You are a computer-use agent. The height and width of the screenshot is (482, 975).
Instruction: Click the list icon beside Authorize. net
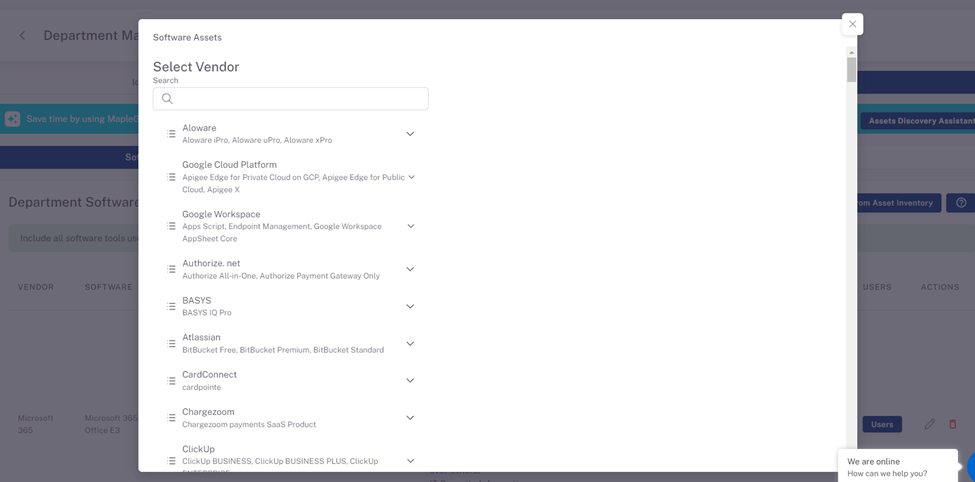(171, 269)
